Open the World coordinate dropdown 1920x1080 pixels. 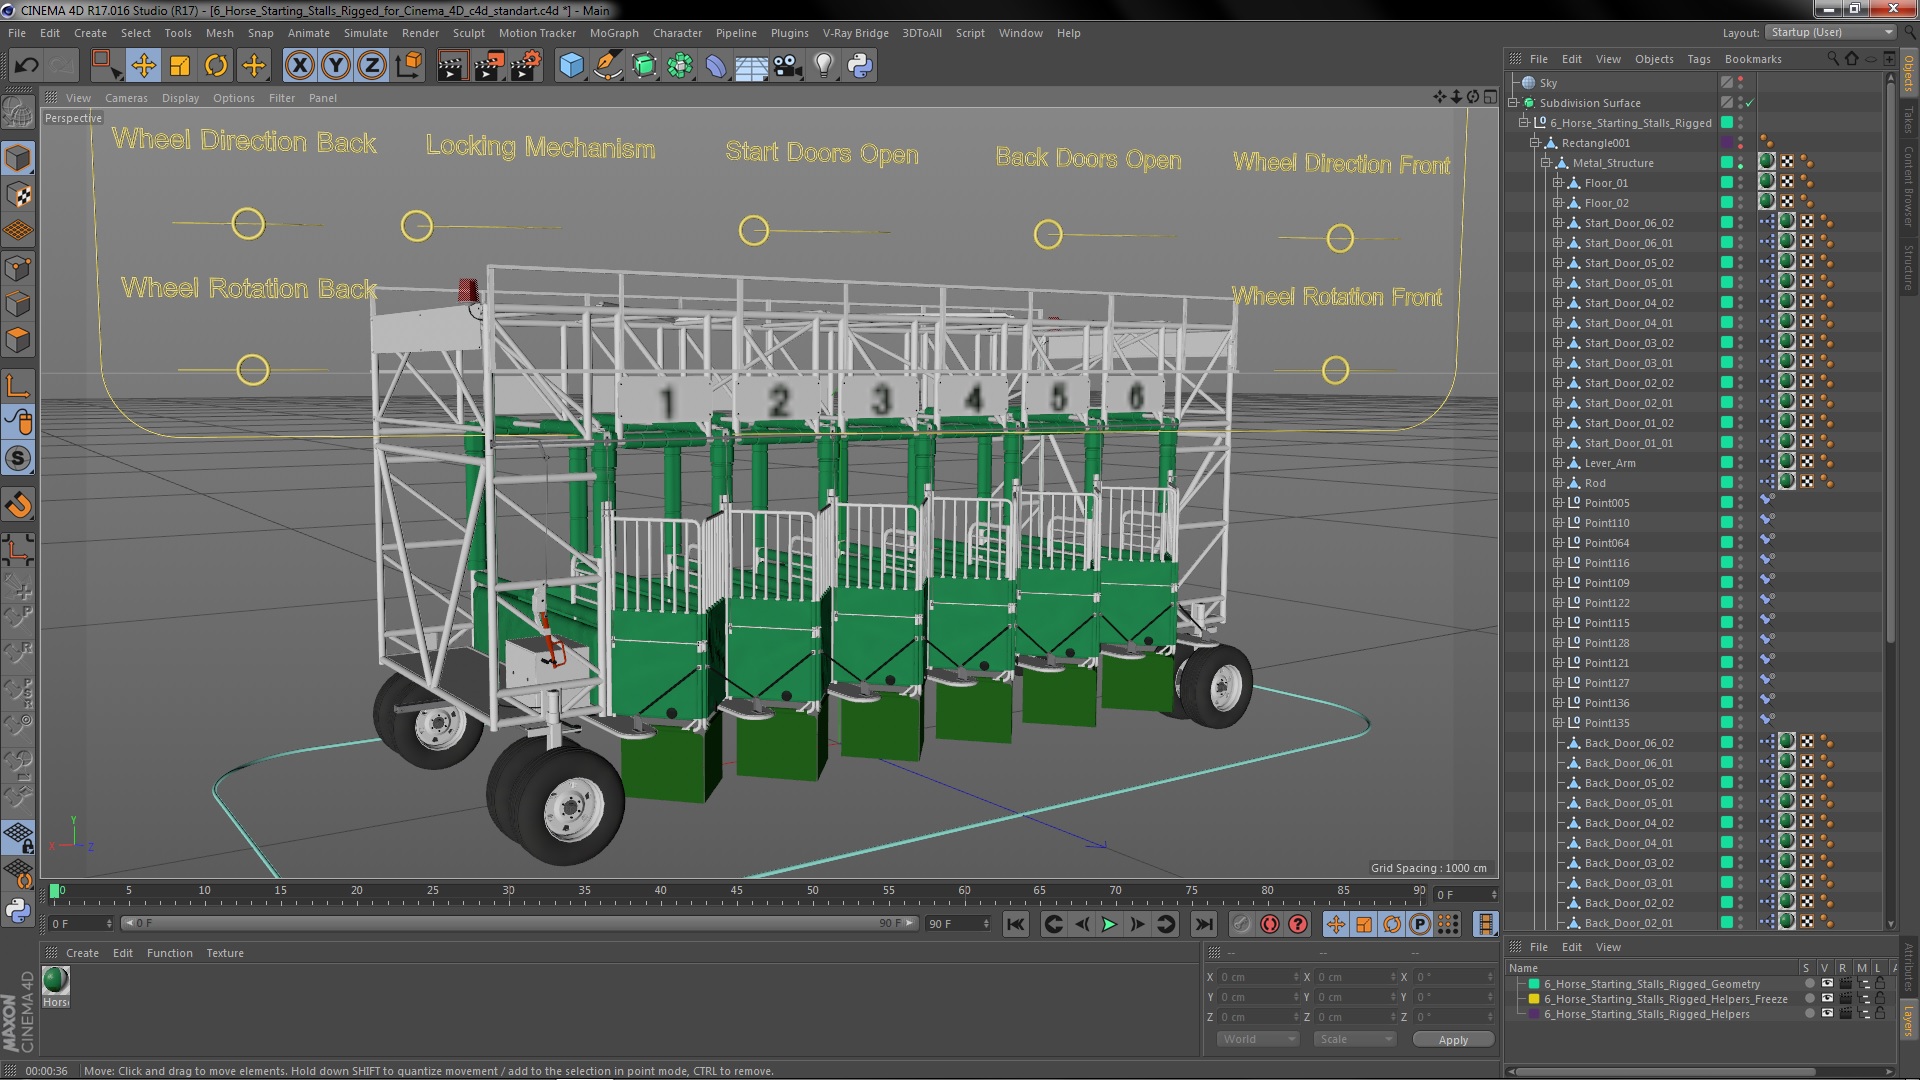coord(1256,1039)
